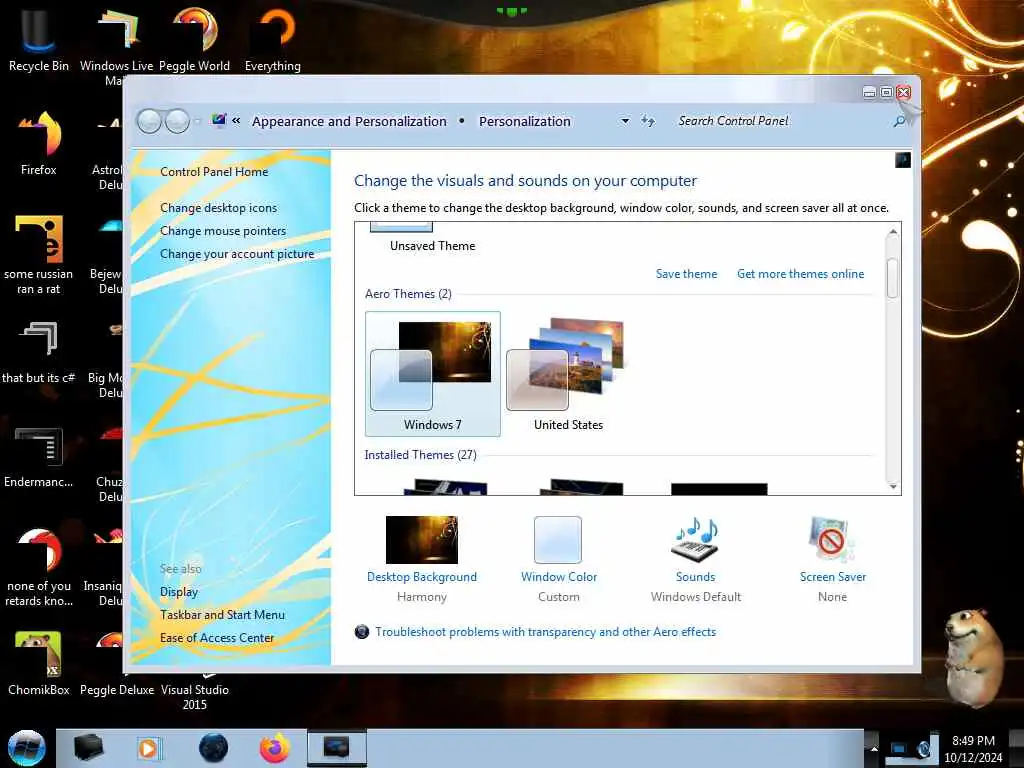
Task: Go to Appearance and Personalization breadcrumb
Action: 349,121
